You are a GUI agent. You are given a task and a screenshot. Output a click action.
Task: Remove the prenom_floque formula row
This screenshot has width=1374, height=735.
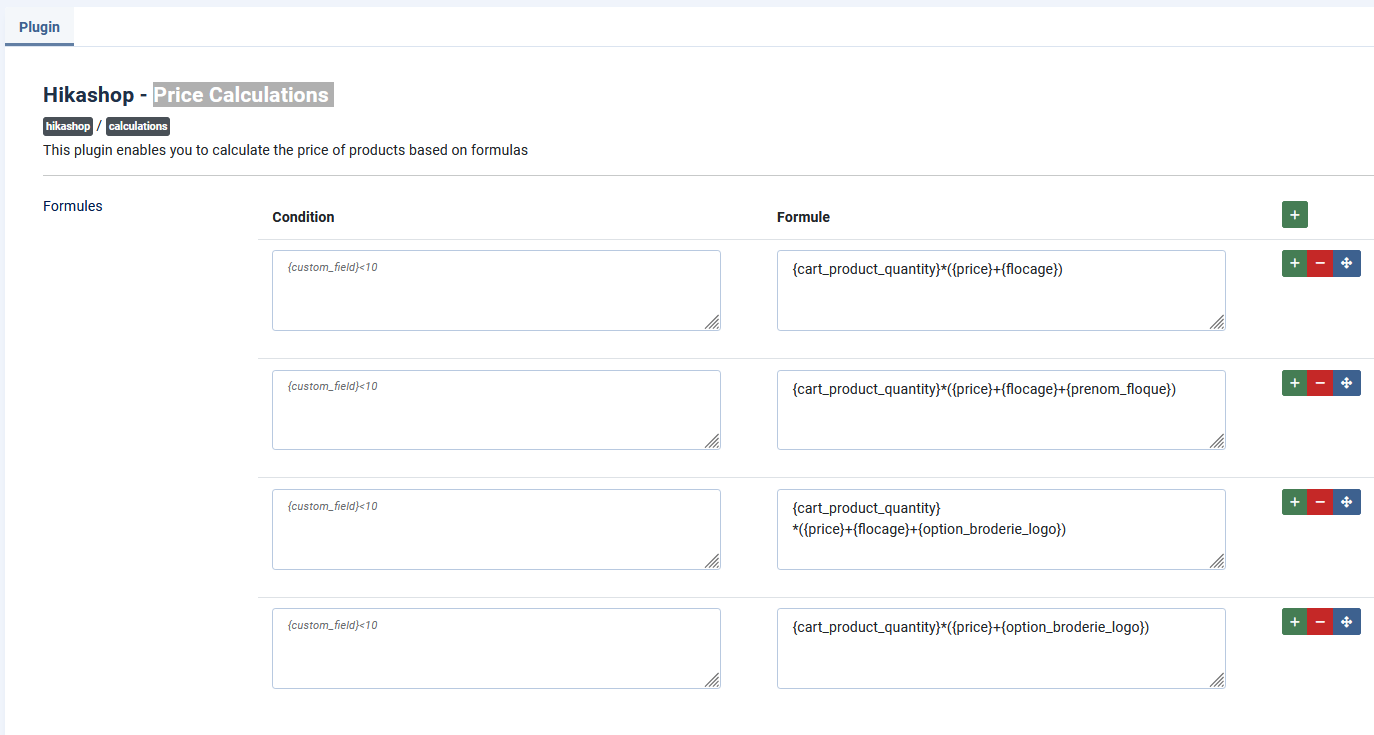1320,383
